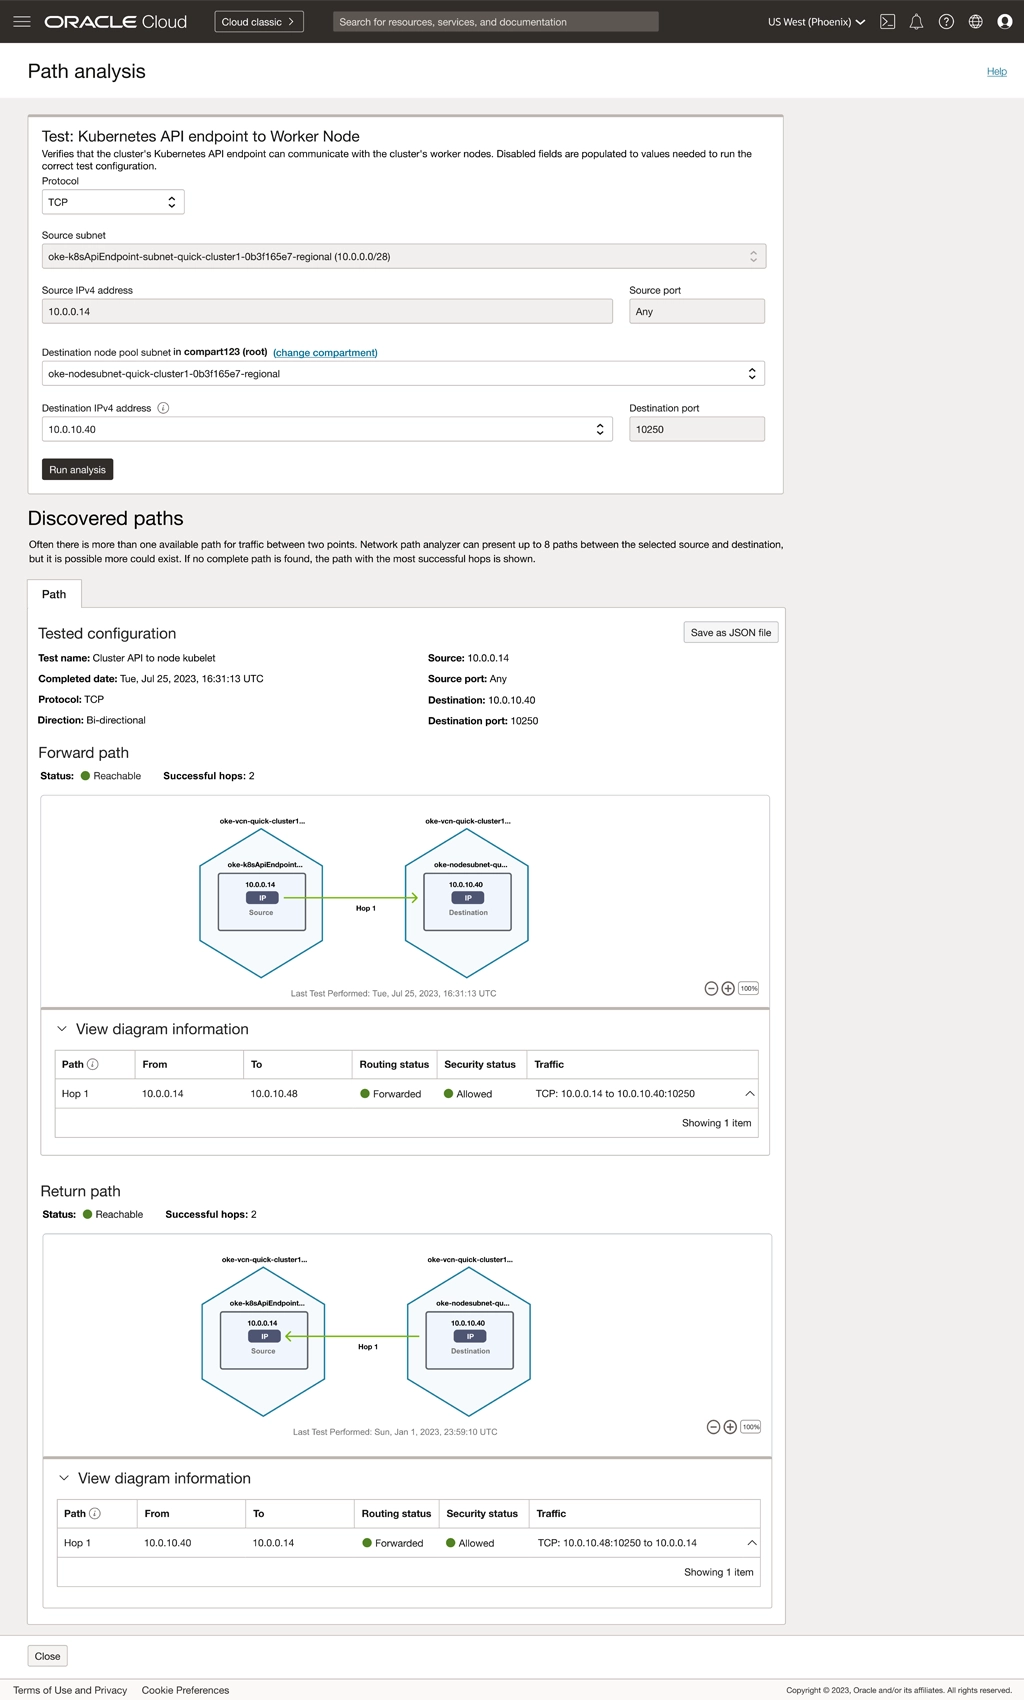Open the help question mark menu
Image resolution: width=1024 pixels, height=1700 pixels.
[946, 21]
